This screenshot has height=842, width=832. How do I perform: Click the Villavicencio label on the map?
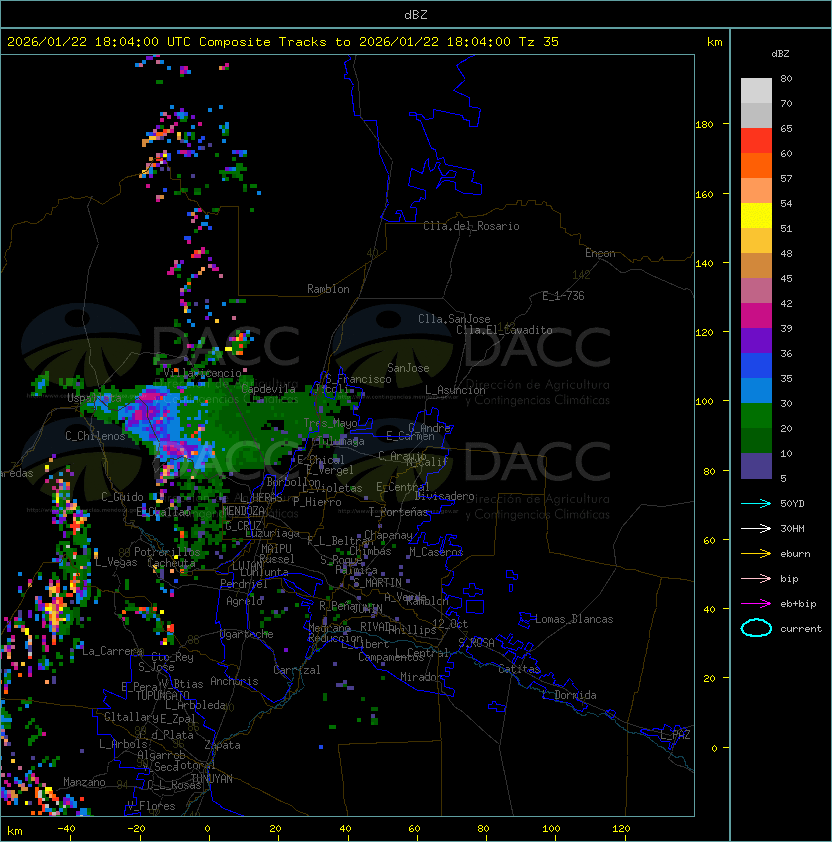tap(202, 373)
